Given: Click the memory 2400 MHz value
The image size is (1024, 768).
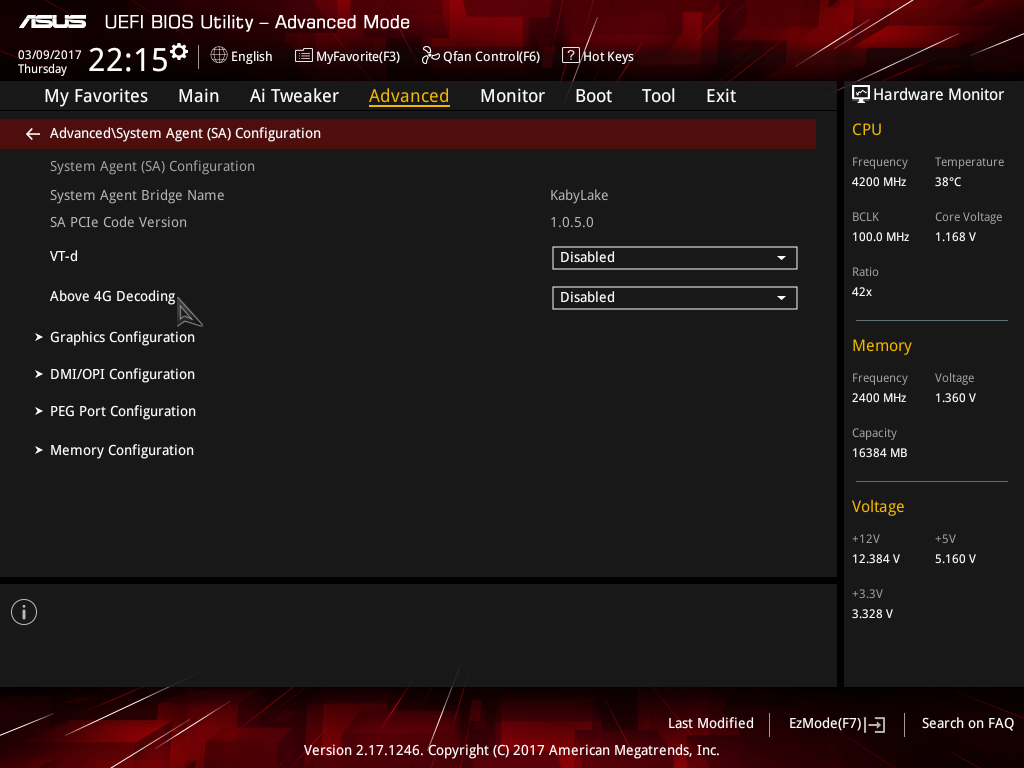Looking at the screenshot, I should point(878,398).
